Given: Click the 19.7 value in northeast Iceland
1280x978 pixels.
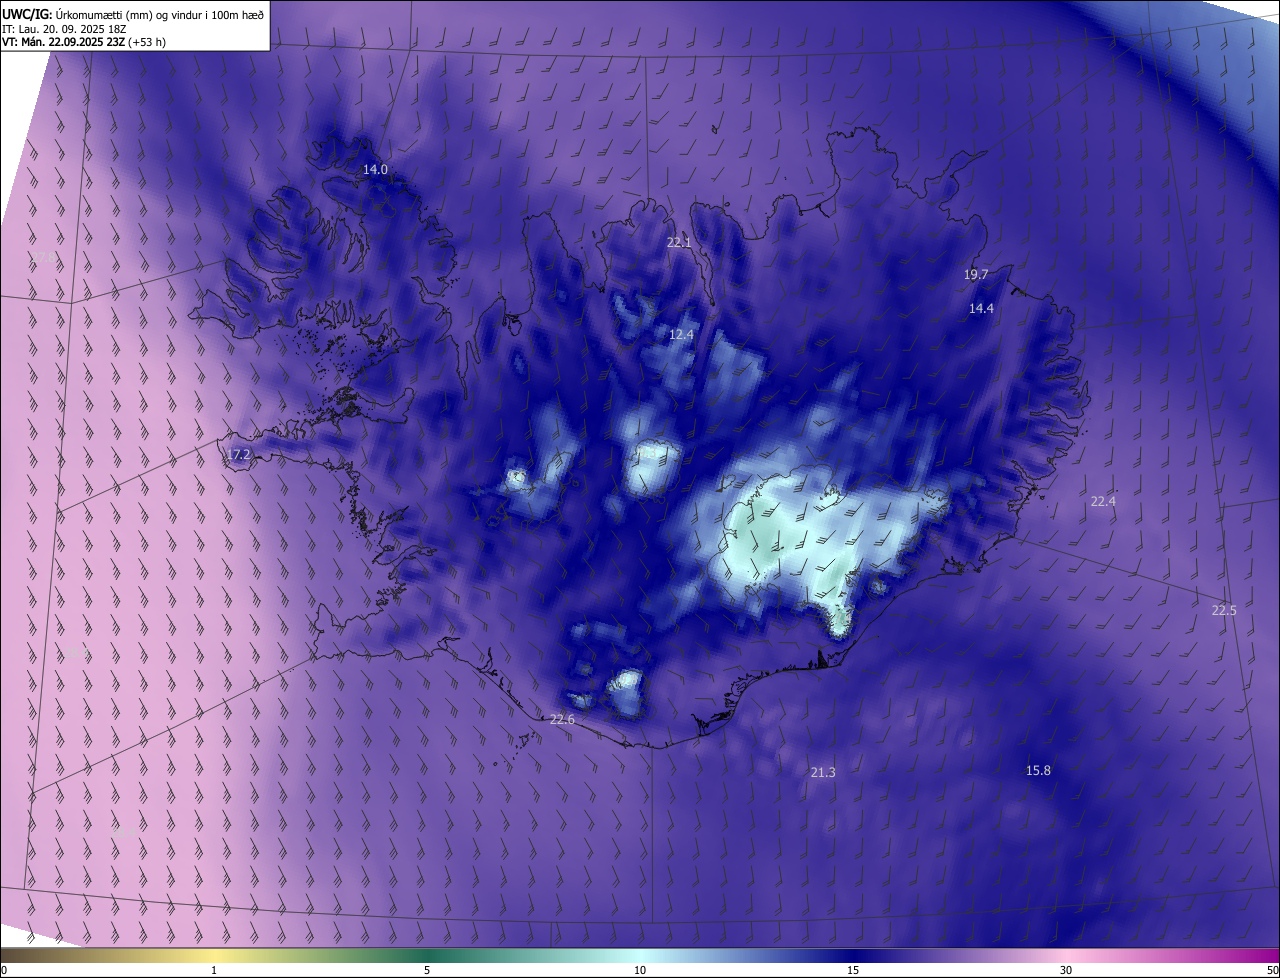Looking at the screenshot, I should pos(976,275).
